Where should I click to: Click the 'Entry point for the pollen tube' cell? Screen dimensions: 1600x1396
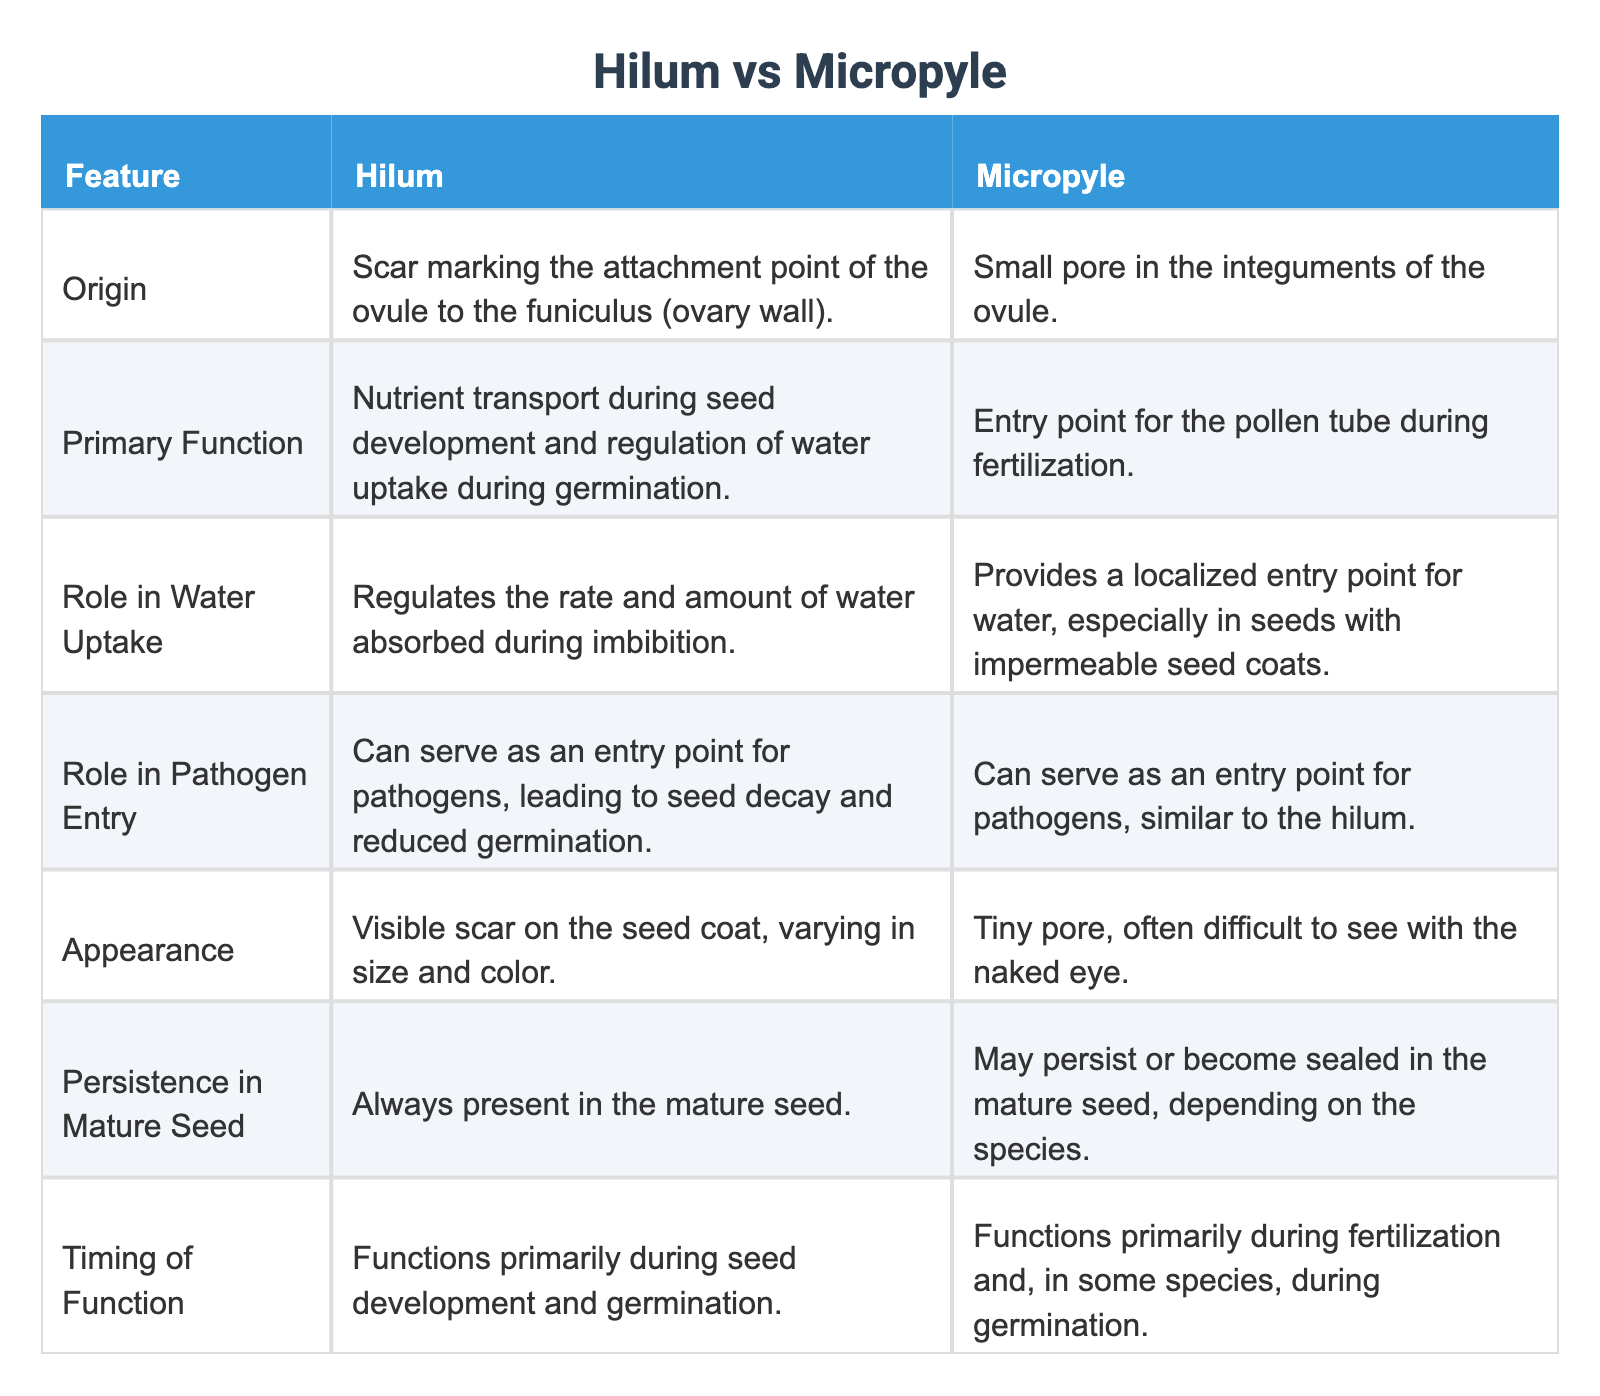[x=1230, y=442]
